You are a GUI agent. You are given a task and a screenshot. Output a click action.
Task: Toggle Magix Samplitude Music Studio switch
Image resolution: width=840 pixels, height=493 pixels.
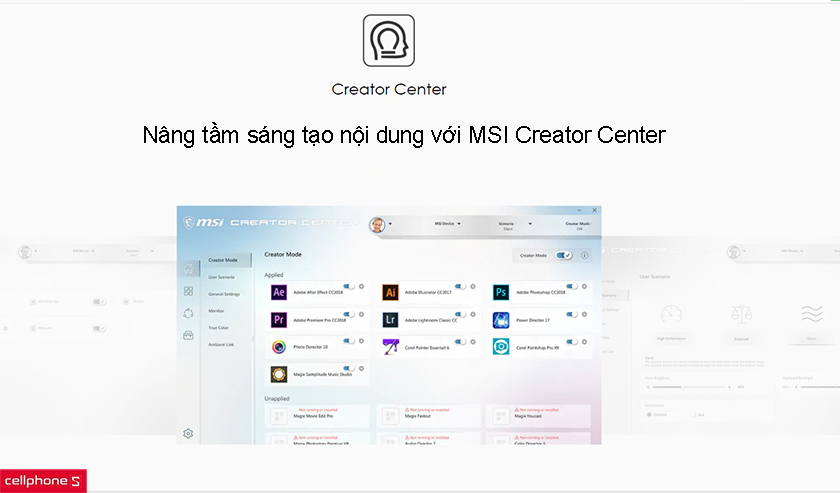tap(349, 368)
